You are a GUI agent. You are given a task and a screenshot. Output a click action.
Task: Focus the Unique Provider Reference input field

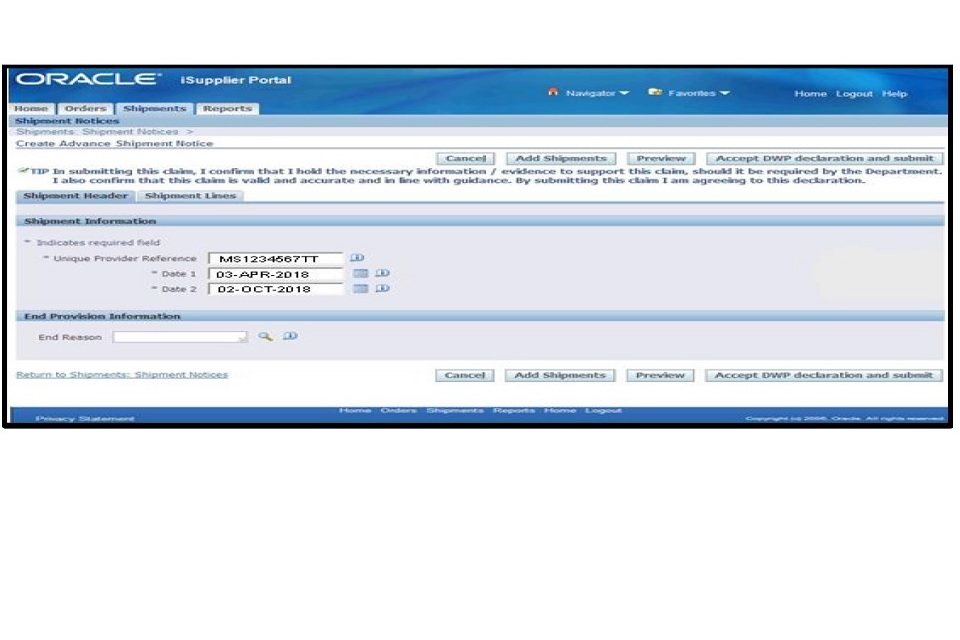(x=275, y=259)
